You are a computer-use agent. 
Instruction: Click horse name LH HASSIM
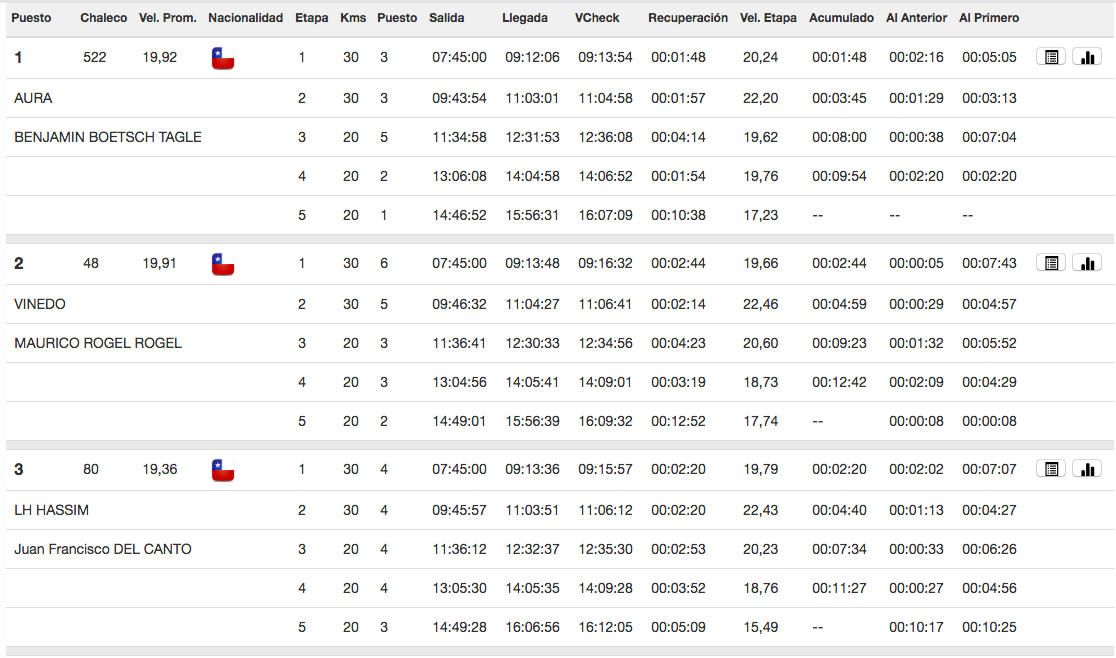(x=51, y=510)
